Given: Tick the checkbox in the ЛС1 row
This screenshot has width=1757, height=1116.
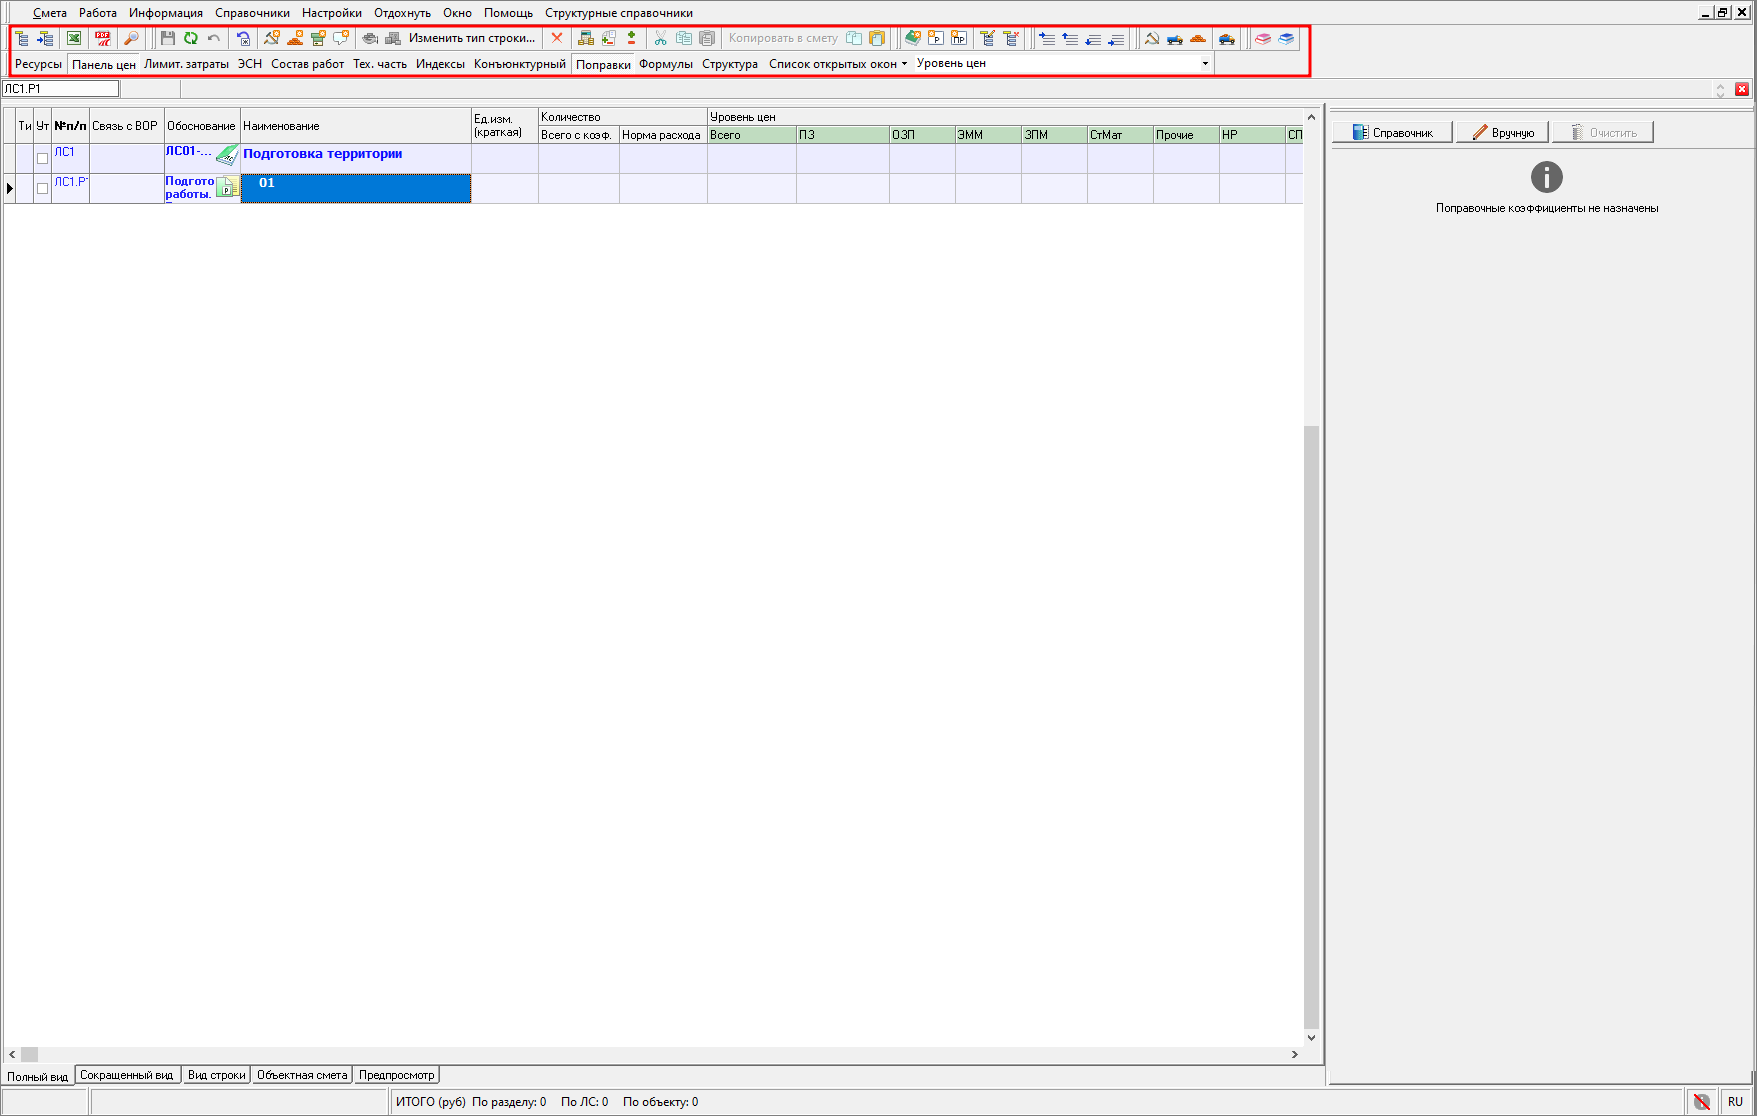Looking at the screenshot, I should 42,158.
